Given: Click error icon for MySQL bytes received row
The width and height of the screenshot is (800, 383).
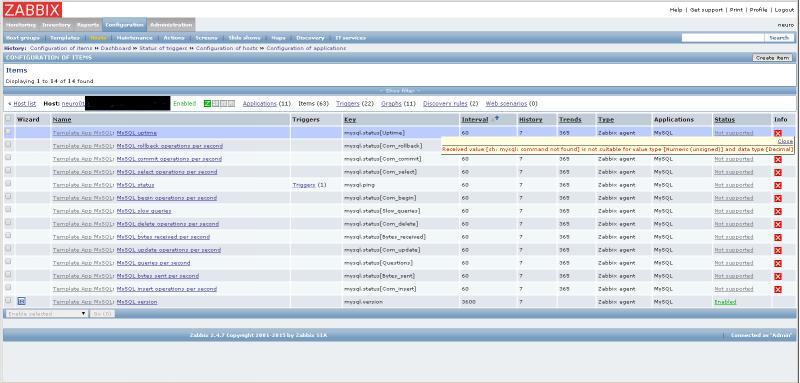Looking at the screenshot, I should point(778,237).
